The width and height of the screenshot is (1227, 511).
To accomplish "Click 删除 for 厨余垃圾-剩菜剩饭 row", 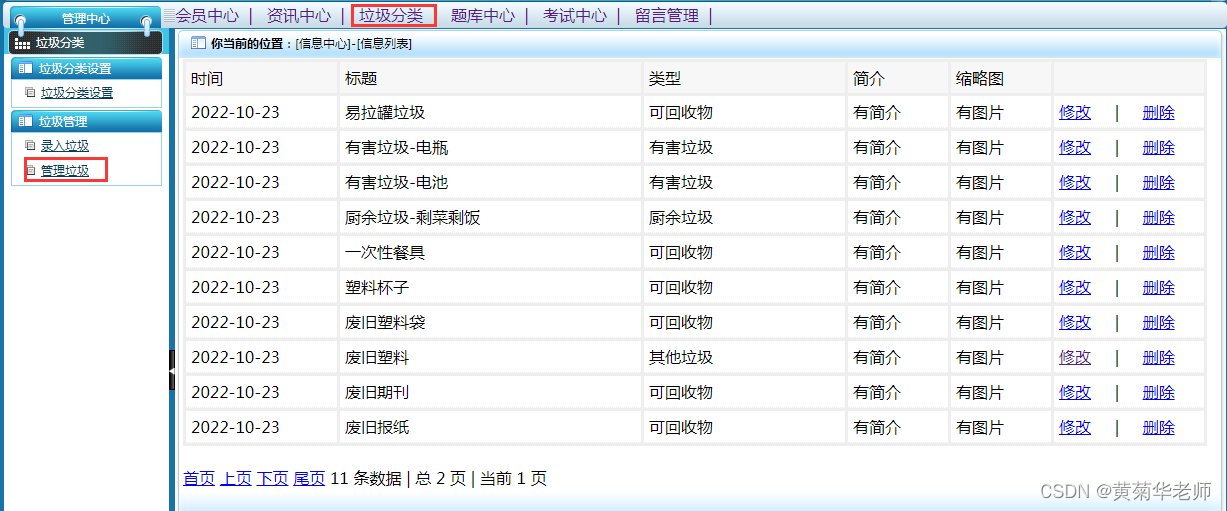I will pyautogui.click(x=1159, y=218).
